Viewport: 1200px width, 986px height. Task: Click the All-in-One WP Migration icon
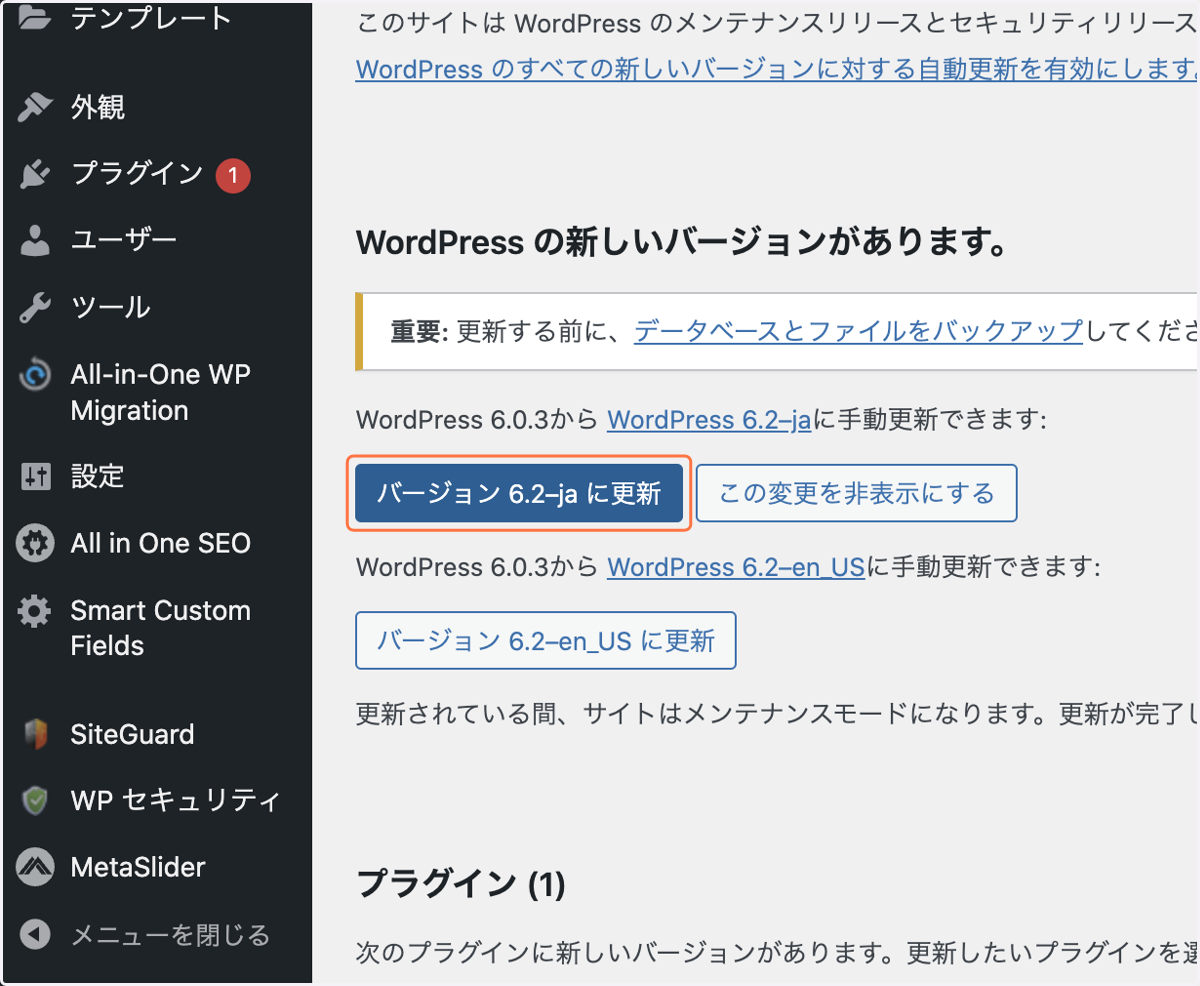point(34,376)
